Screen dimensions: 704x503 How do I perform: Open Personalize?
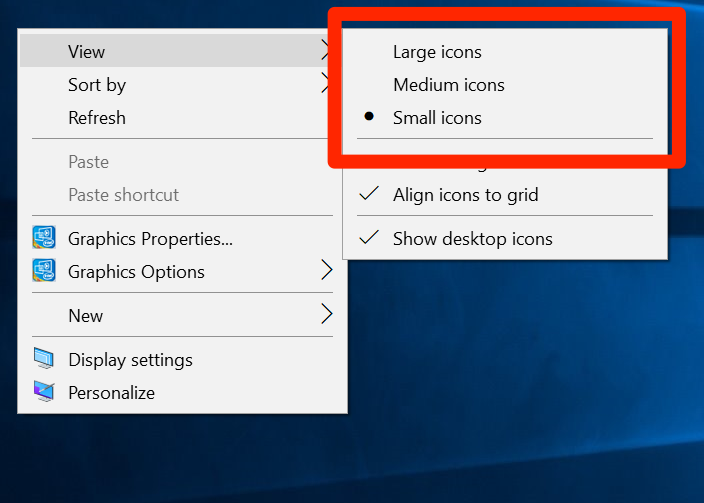[182, 393]
